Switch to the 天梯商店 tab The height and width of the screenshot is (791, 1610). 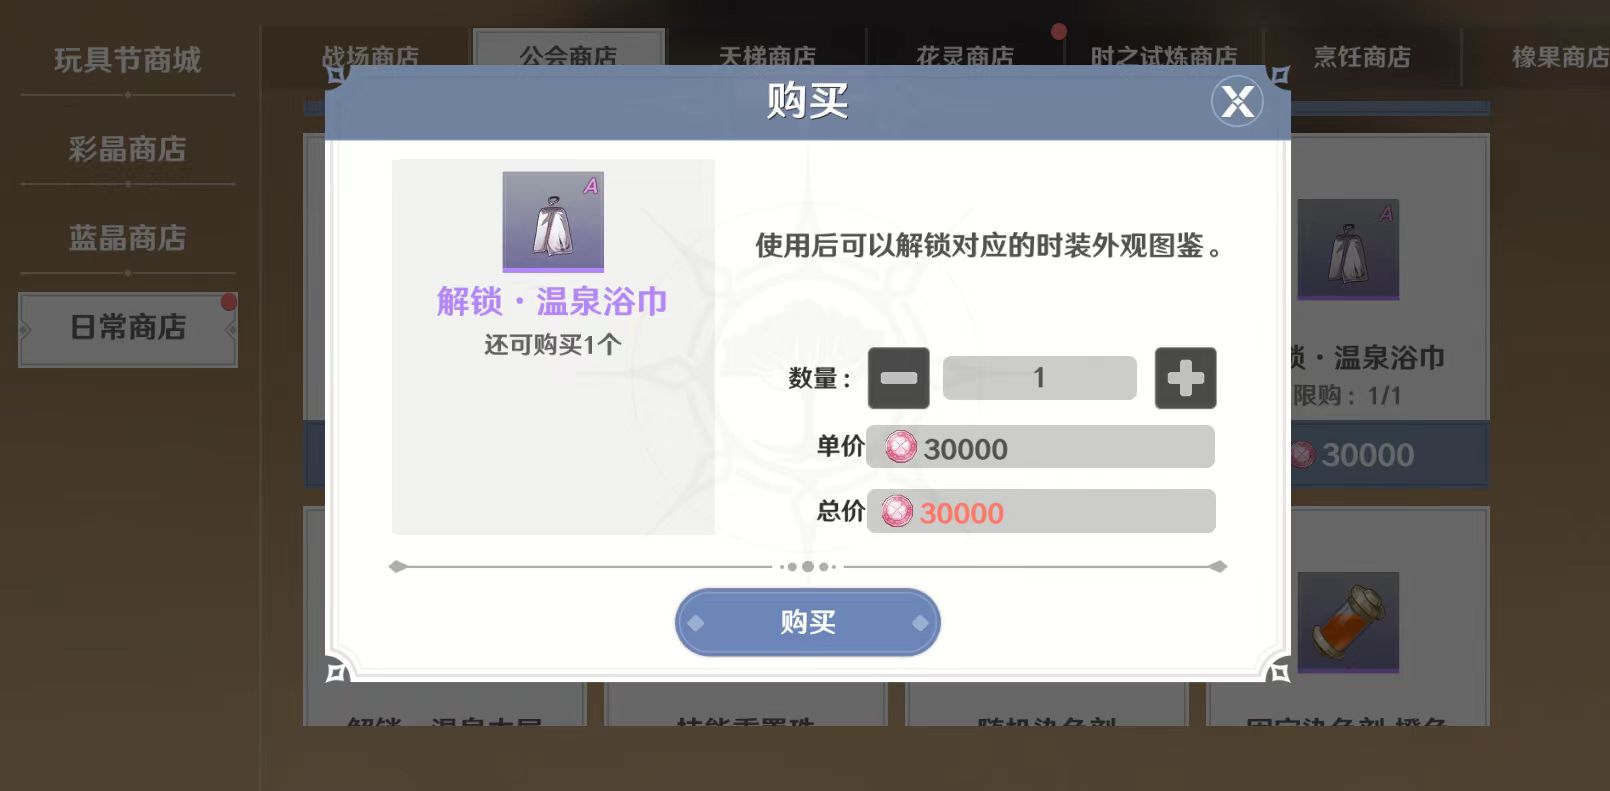click(767, 52)
